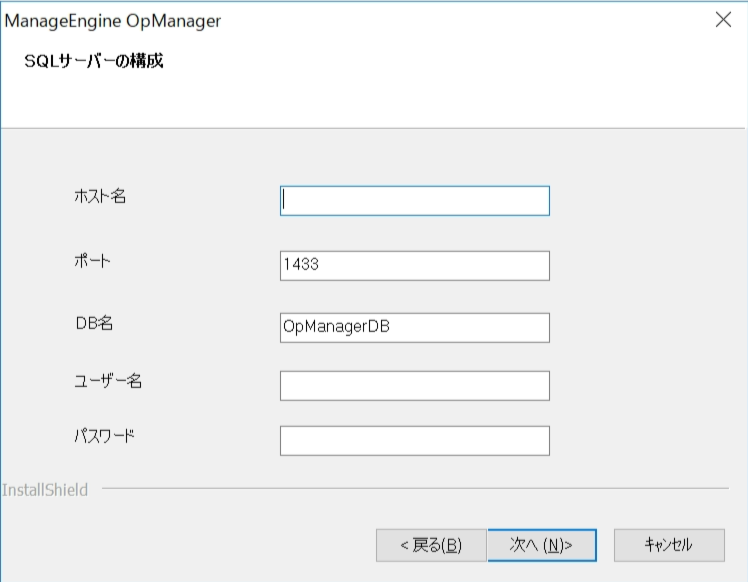Click the SQLサーバーの構成 heading
This screenshot has width=748, height=582.
coord(94,61)
